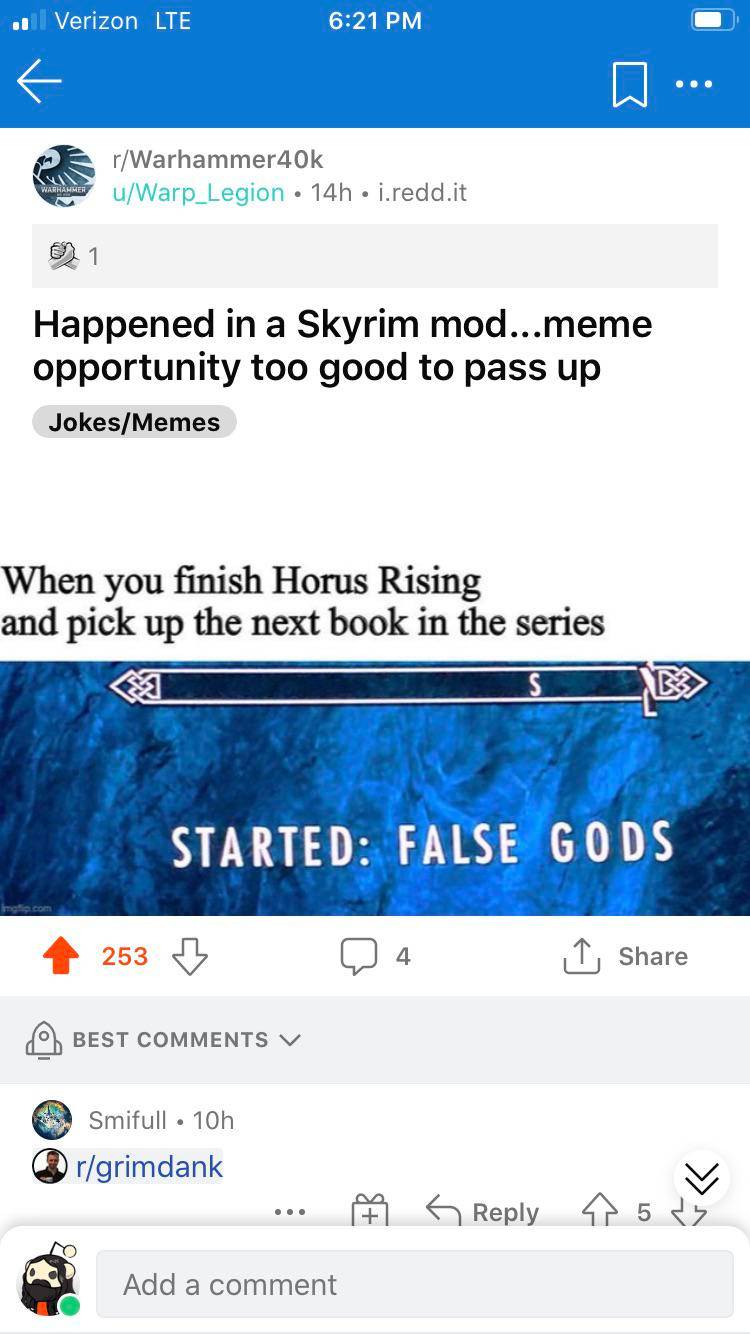The image size is (750, 1334).
Task: Visit u/Warp_Legion's profile
Action: coord(198,192)
